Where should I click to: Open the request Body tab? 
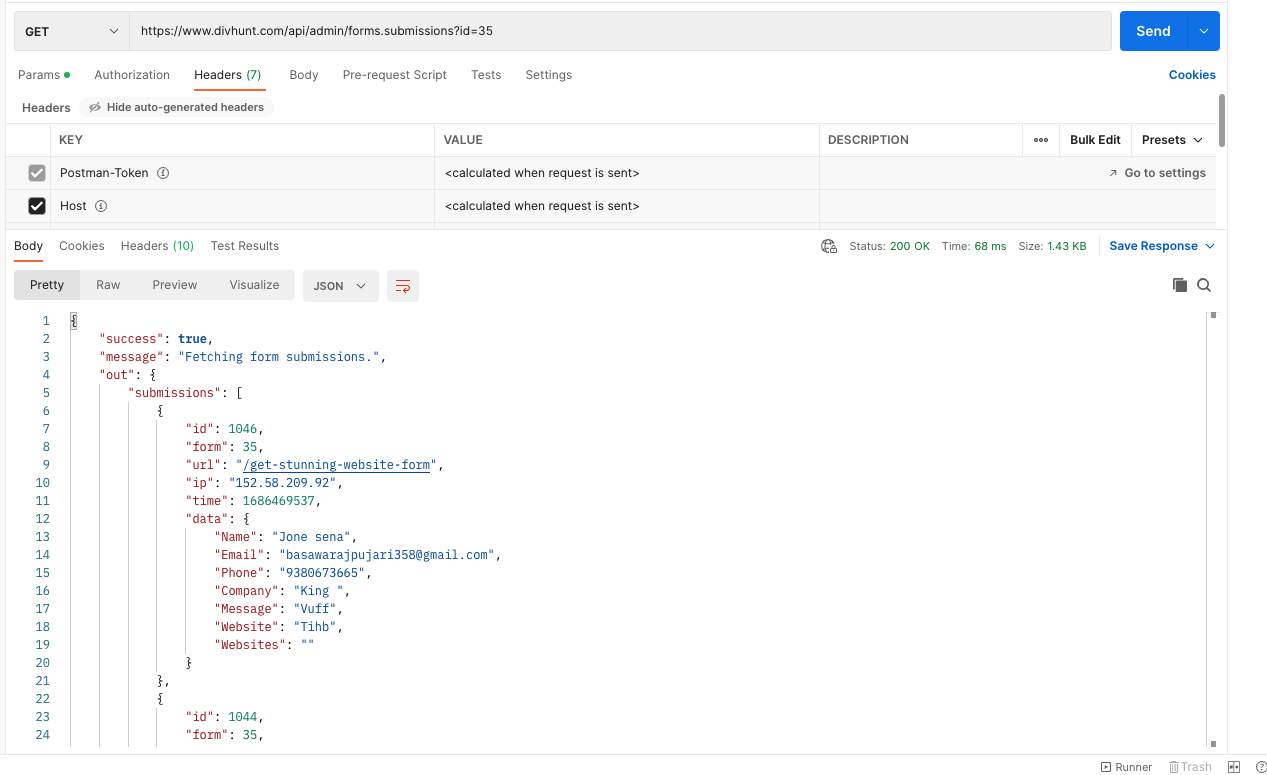[x=304, y=75]
